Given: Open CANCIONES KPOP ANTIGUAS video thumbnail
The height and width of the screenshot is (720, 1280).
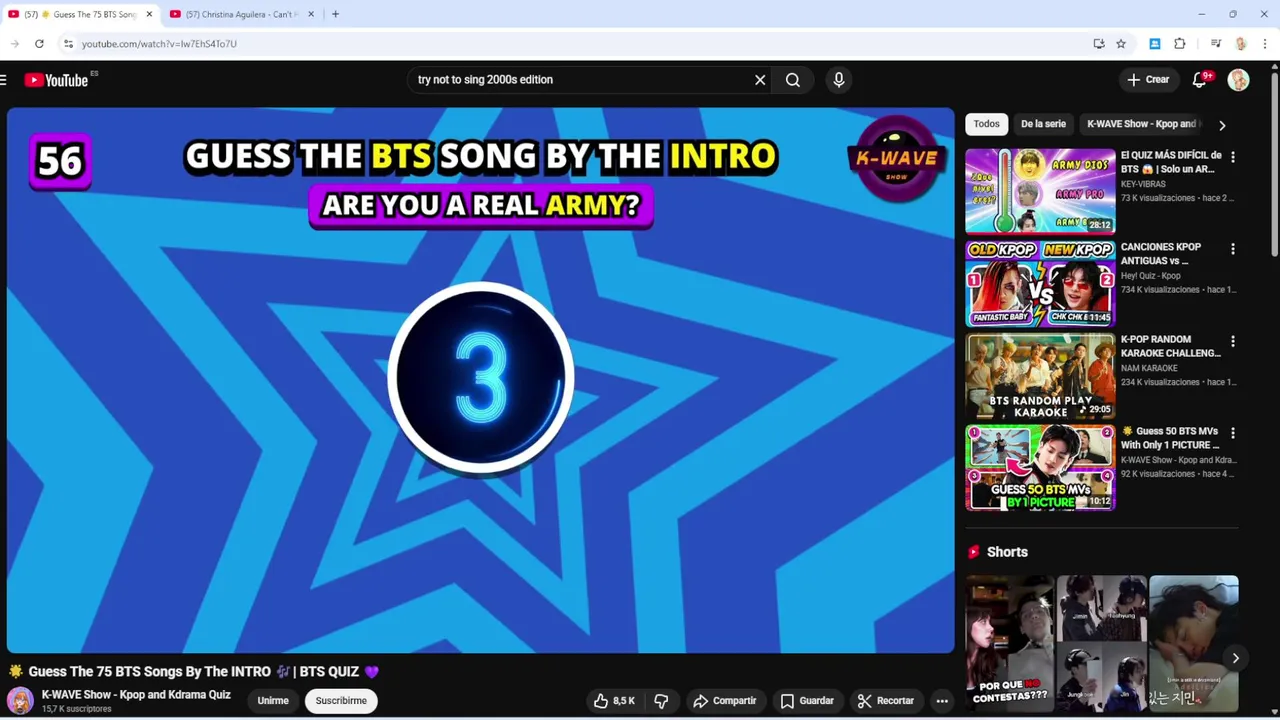Looking at the screenshot, I should (1040, 283).
